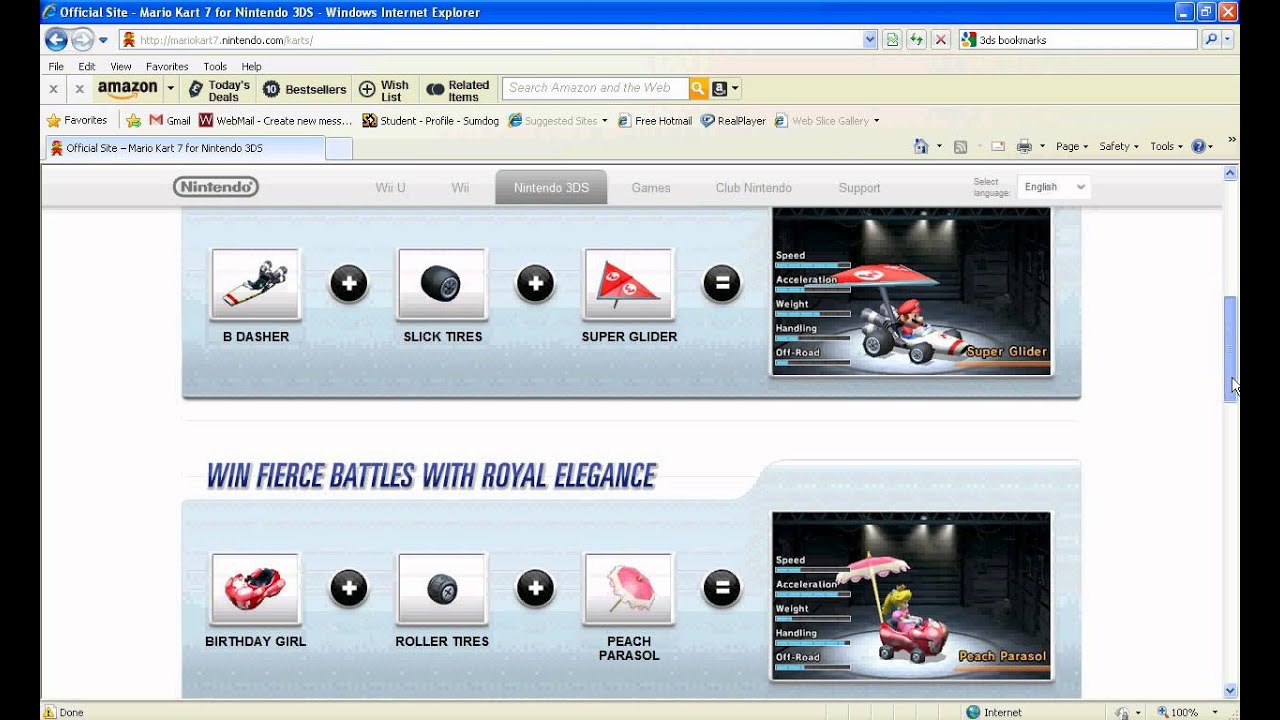Image resolution: width=1280 pixels, height=720 pixels.
Task: Open Bestsellers on Amazon toolbar
Action: coord(305,89)
